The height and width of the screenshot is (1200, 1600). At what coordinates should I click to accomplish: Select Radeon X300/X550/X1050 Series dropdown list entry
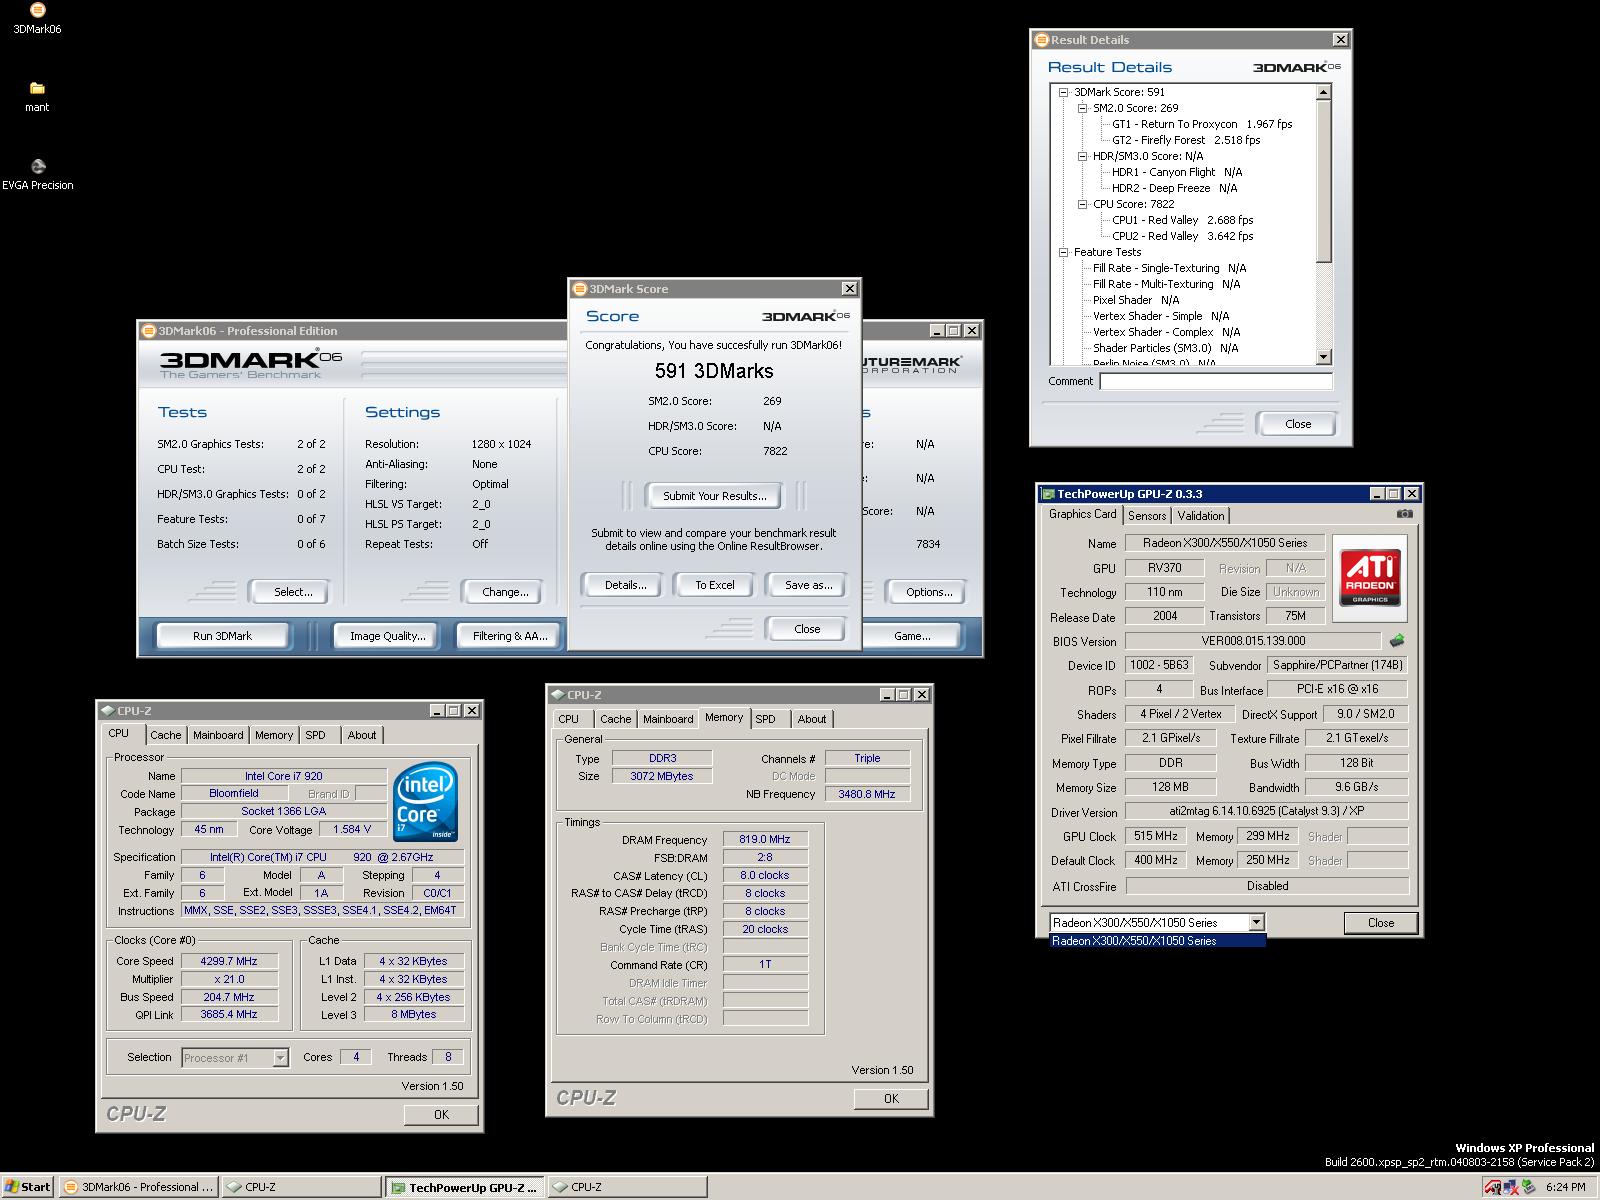tap(1158, 941)
